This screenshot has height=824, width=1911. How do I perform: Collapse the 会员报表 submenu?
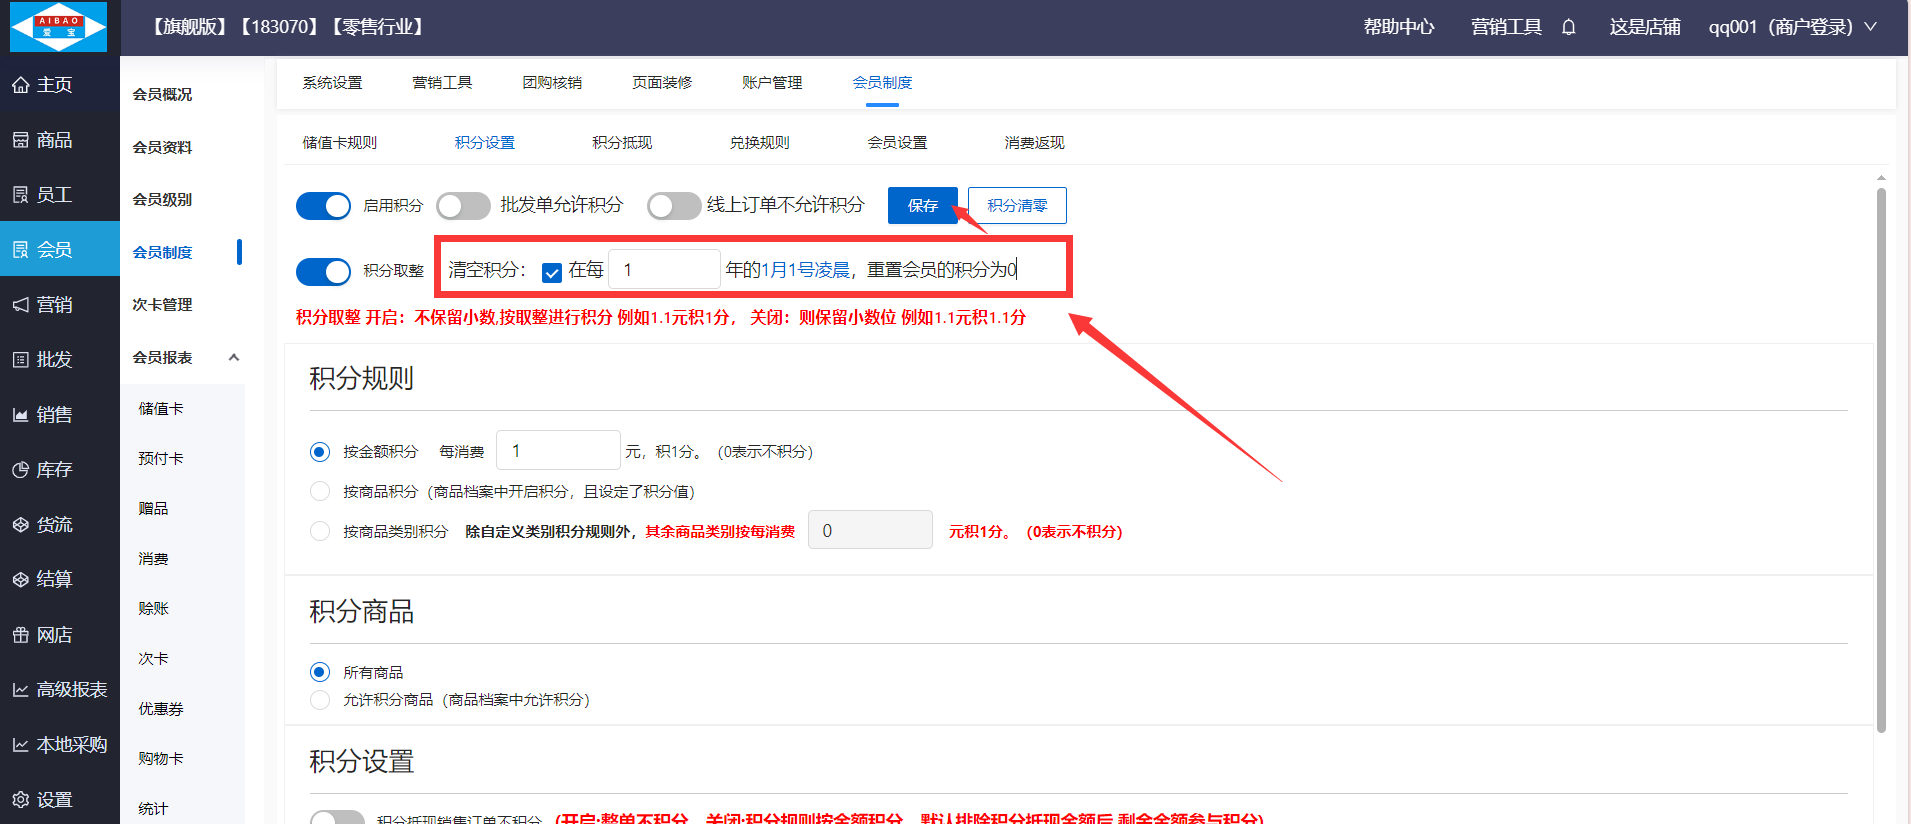(234, 357)
